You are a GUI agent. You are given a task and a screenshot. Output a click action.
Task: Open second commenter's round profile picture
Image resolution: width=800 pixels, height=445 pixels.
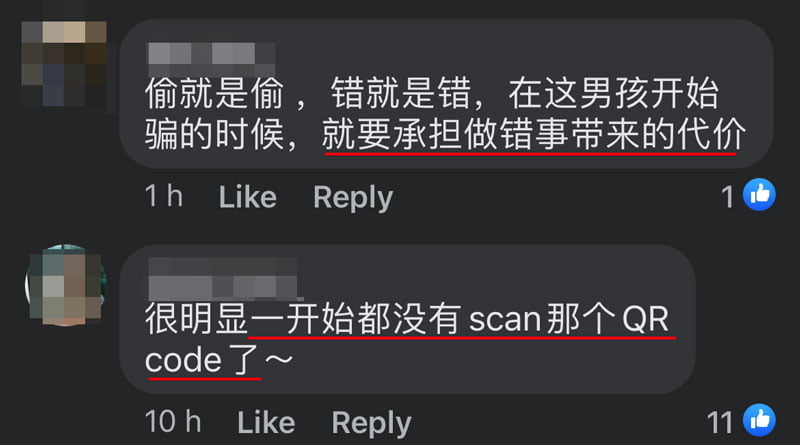66,285
